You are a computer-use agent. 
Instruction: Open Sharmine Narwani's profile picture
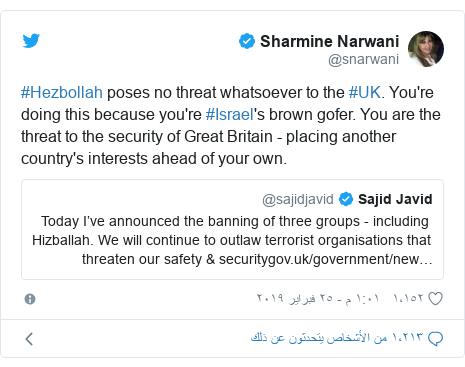[x=426, y=49]
